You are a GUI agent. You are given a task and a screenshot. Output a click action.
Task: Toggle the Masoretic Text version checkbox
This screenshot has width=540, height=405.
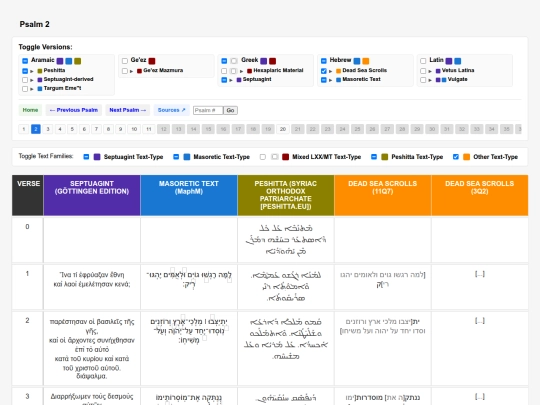coord(324,80)
